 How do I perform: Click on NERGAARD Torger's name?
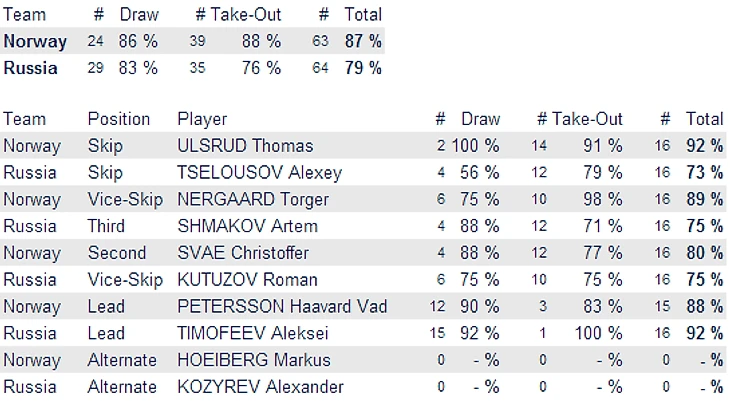coord(253,199)
